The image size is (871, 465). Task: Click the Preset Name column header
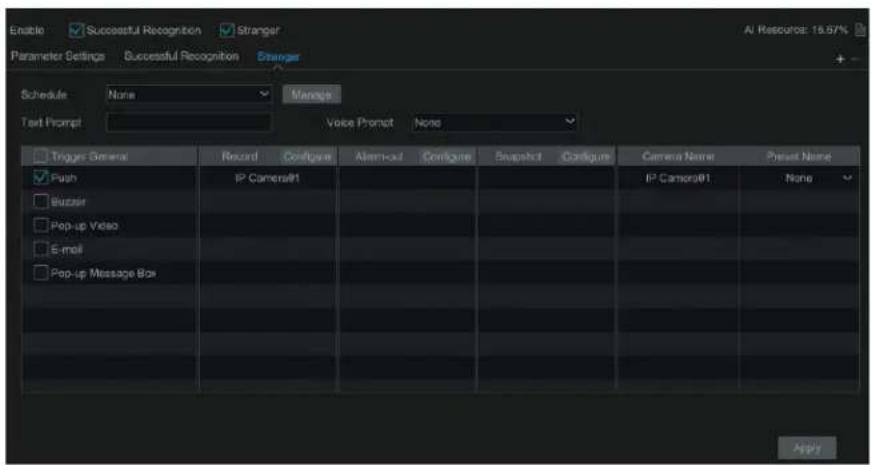point(799,157)
